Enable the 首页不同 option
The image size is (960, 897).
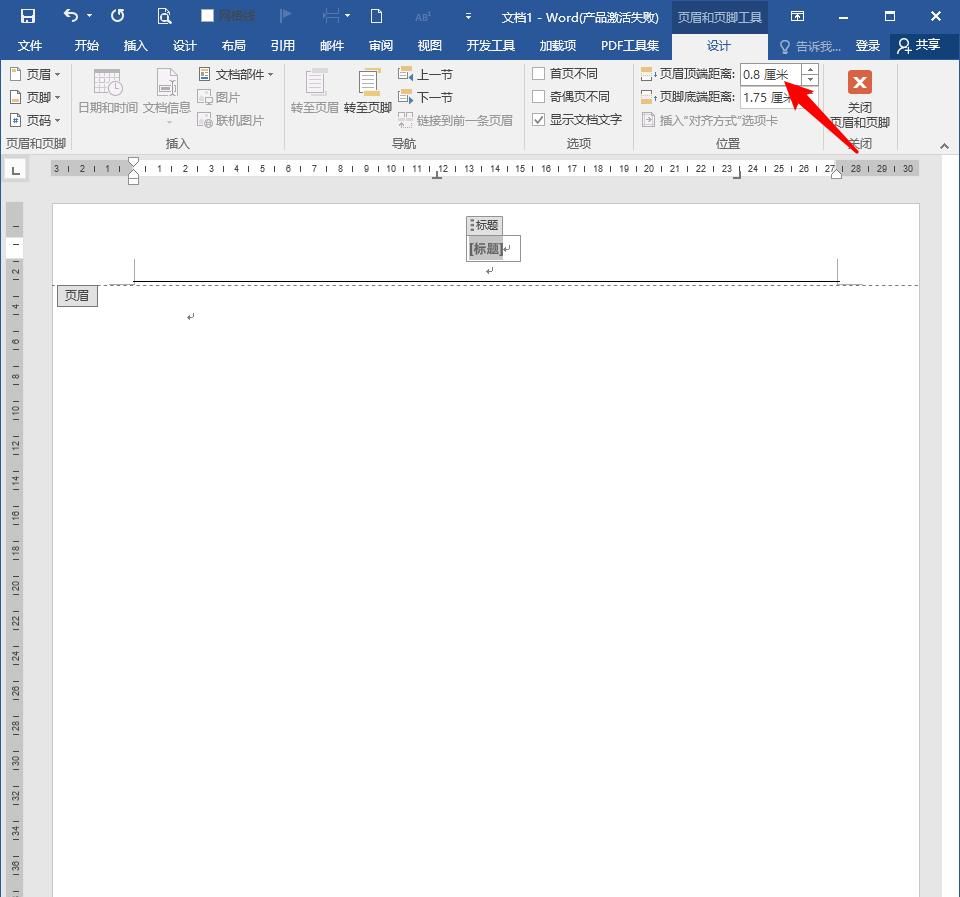[539, 74]
